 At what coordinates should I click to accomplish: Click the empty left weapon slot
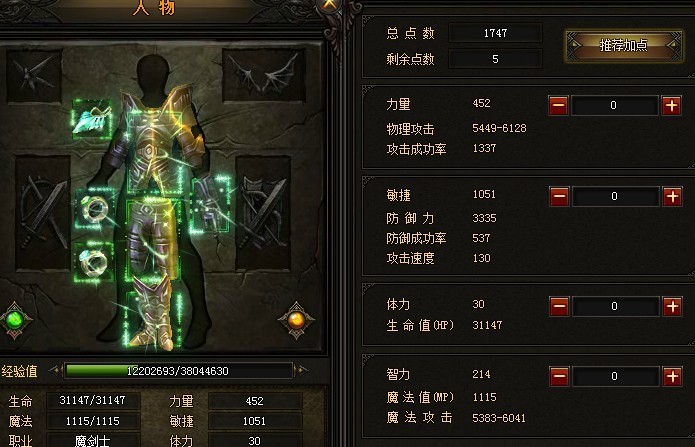pyautogui.click(x=43, y=212)
